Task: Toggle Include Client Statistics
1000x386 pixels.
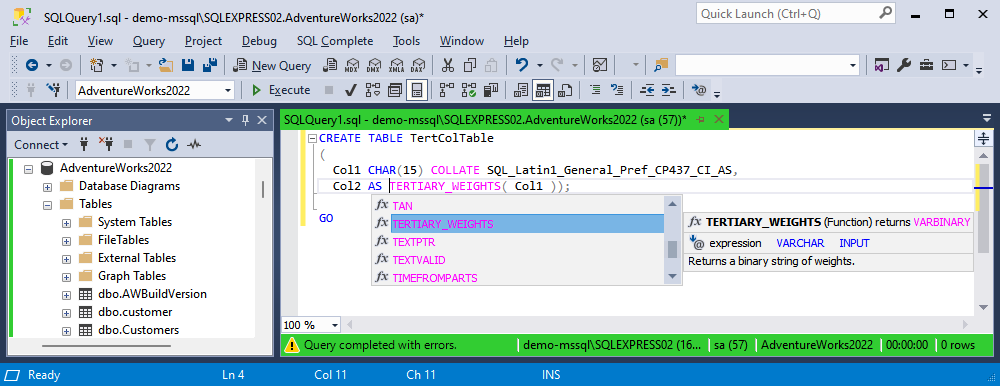Action: pos(490,90)
